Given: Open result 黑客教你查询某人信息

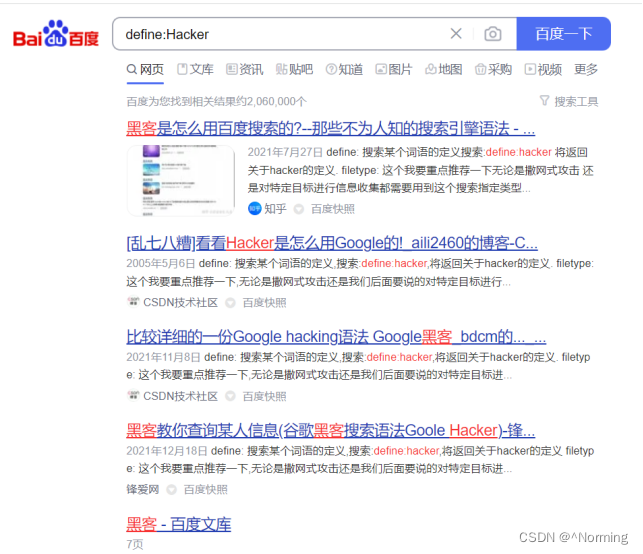Looking at the screenshot, I should click(x=331, y=430).
